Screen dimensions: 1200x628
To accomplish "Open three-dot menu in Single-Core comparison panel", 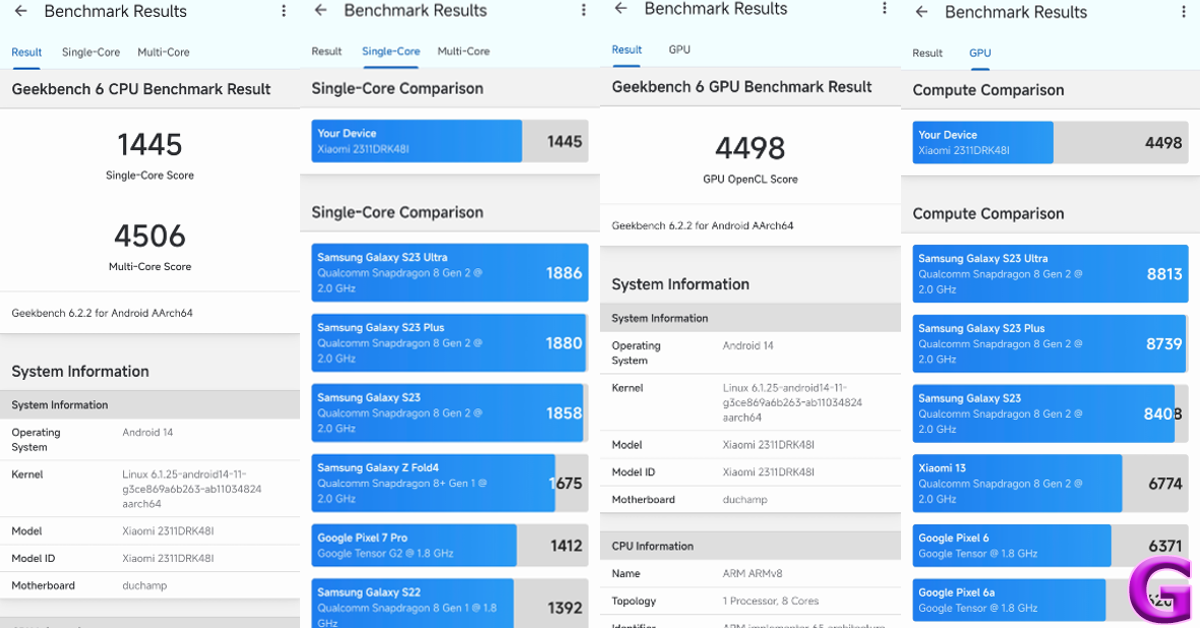I will 584,10.
